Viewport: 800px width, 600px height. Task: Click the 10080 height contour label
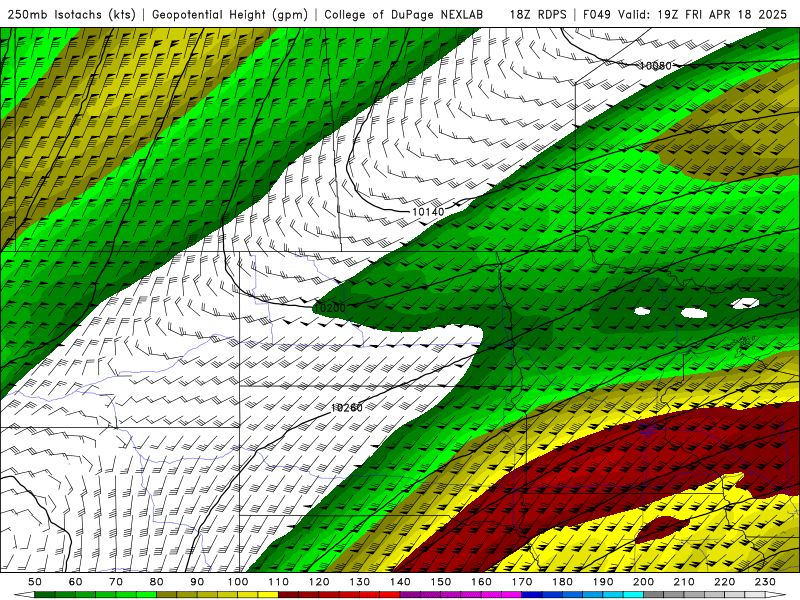tap(656, 66)
